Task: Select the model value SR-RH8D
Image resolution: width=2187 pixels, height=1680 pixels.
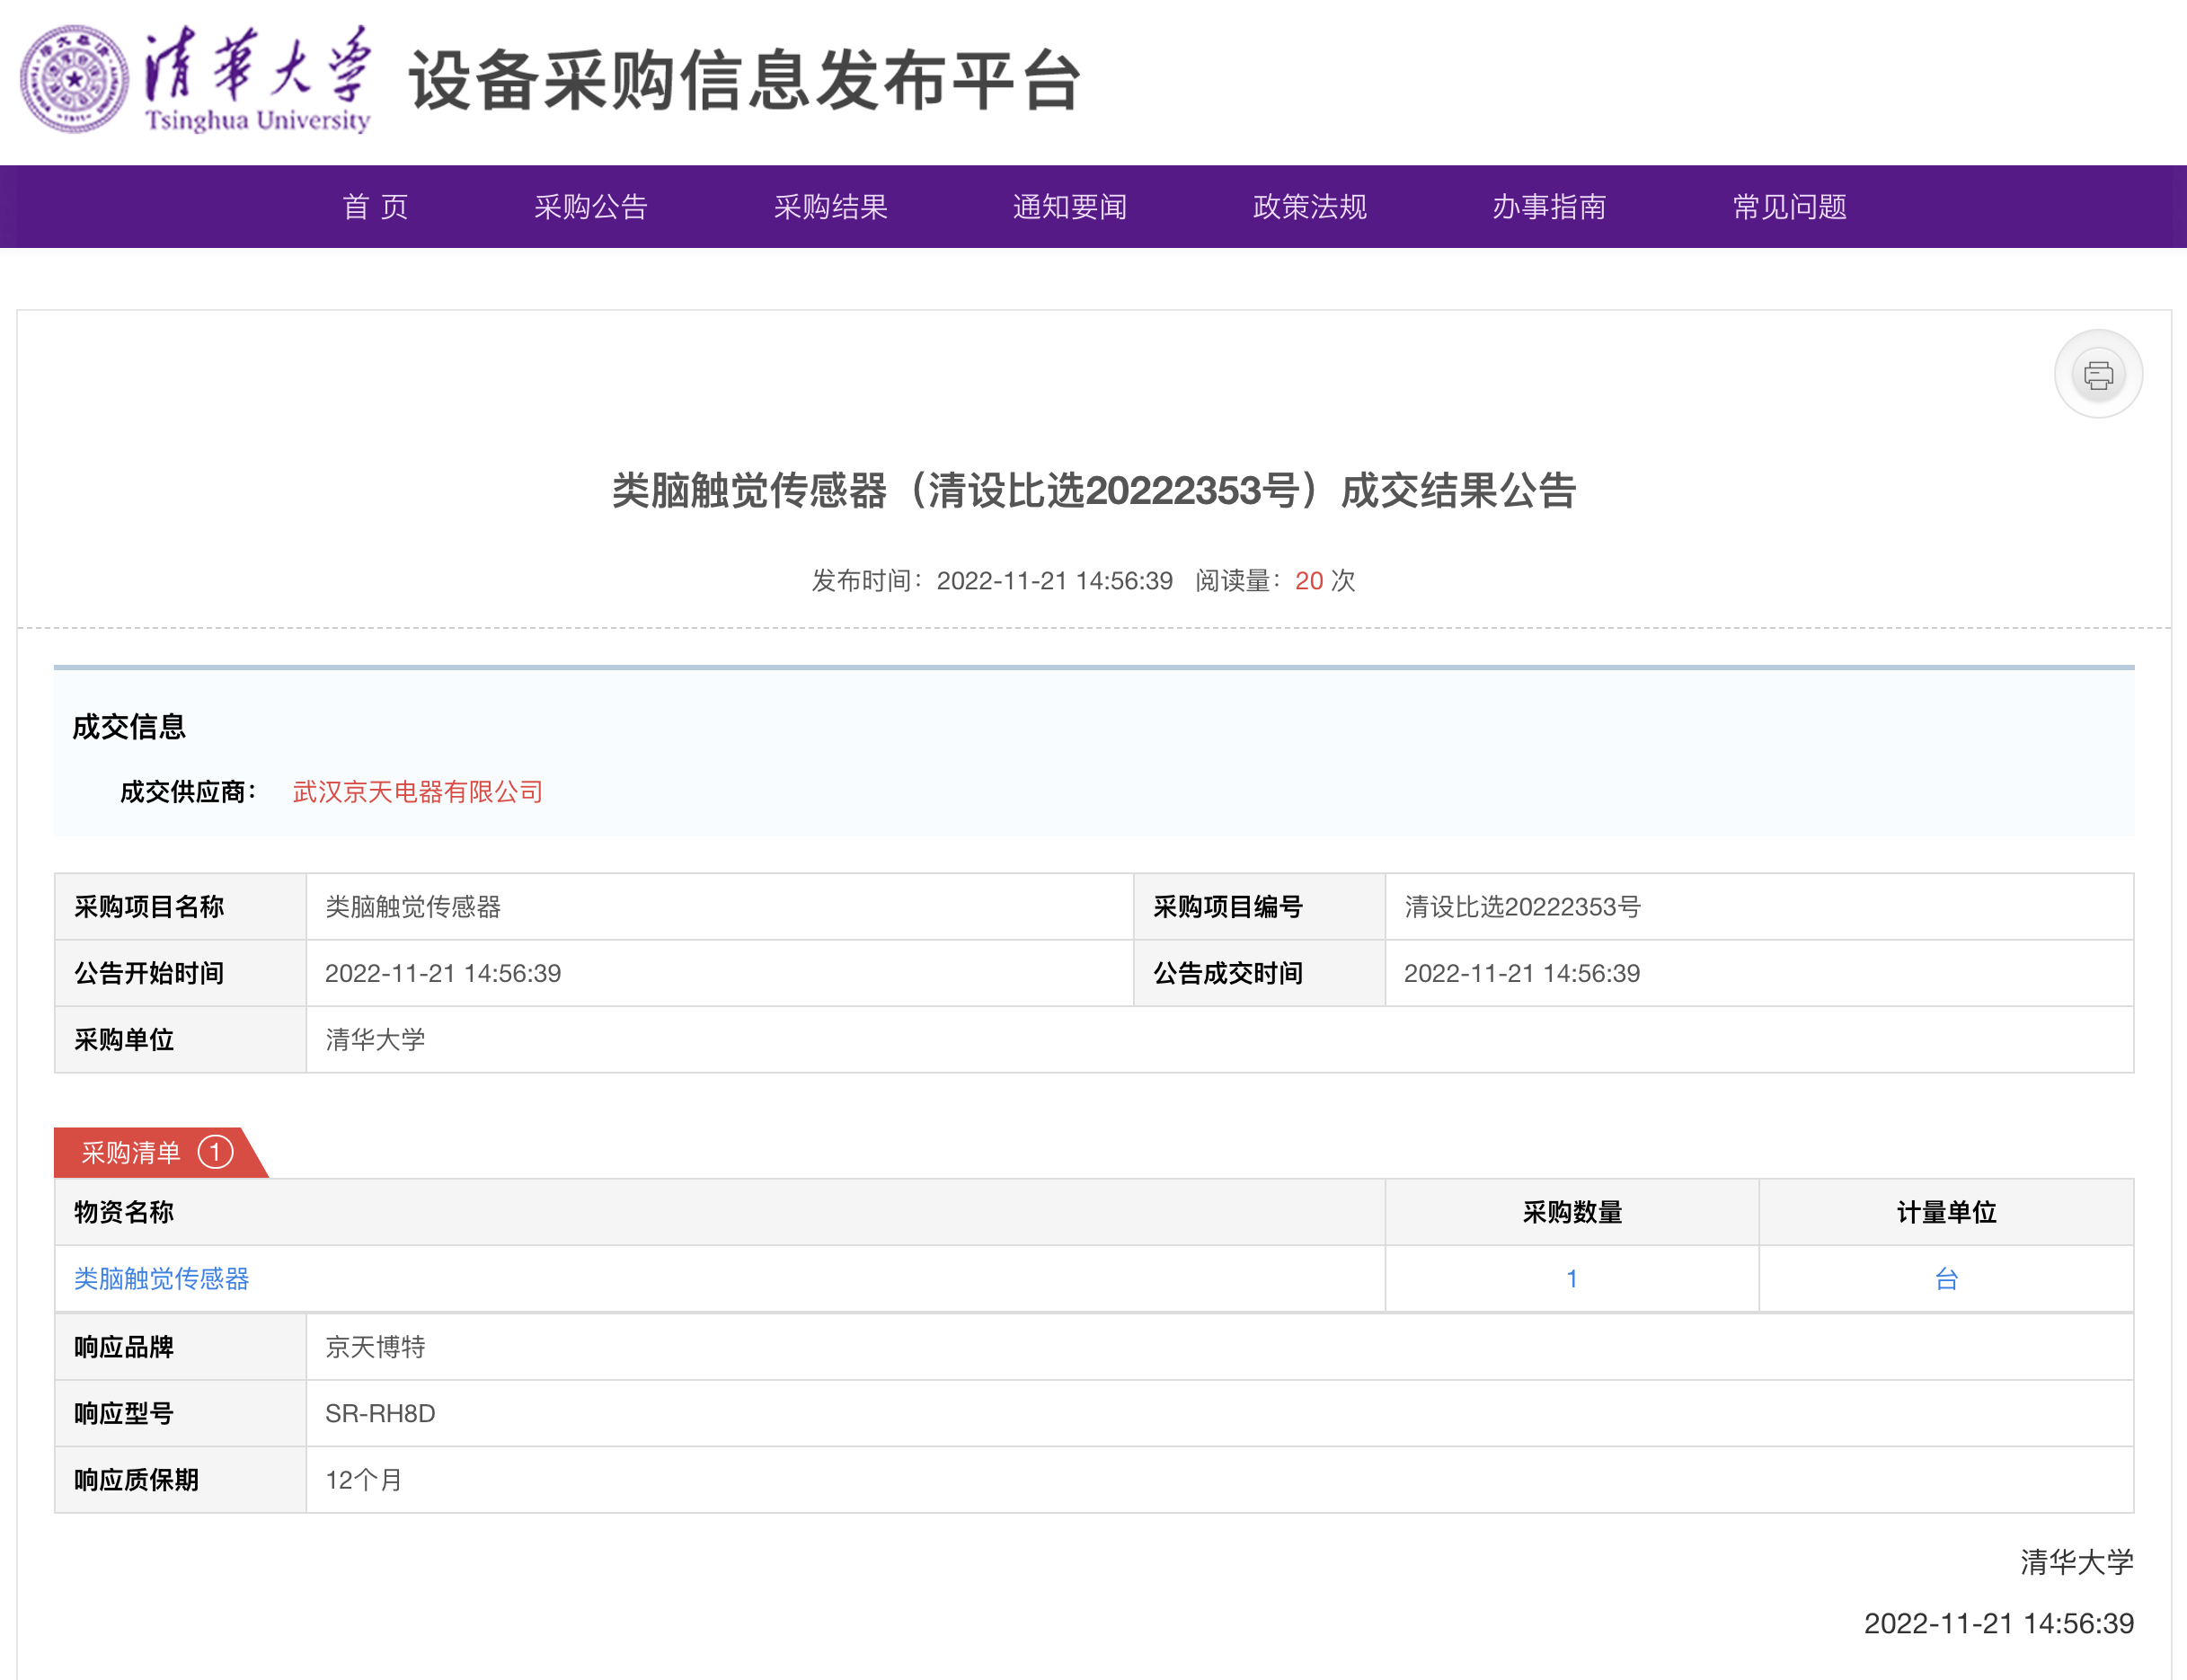Action: pyautogui.click(x=380, y=1413)
